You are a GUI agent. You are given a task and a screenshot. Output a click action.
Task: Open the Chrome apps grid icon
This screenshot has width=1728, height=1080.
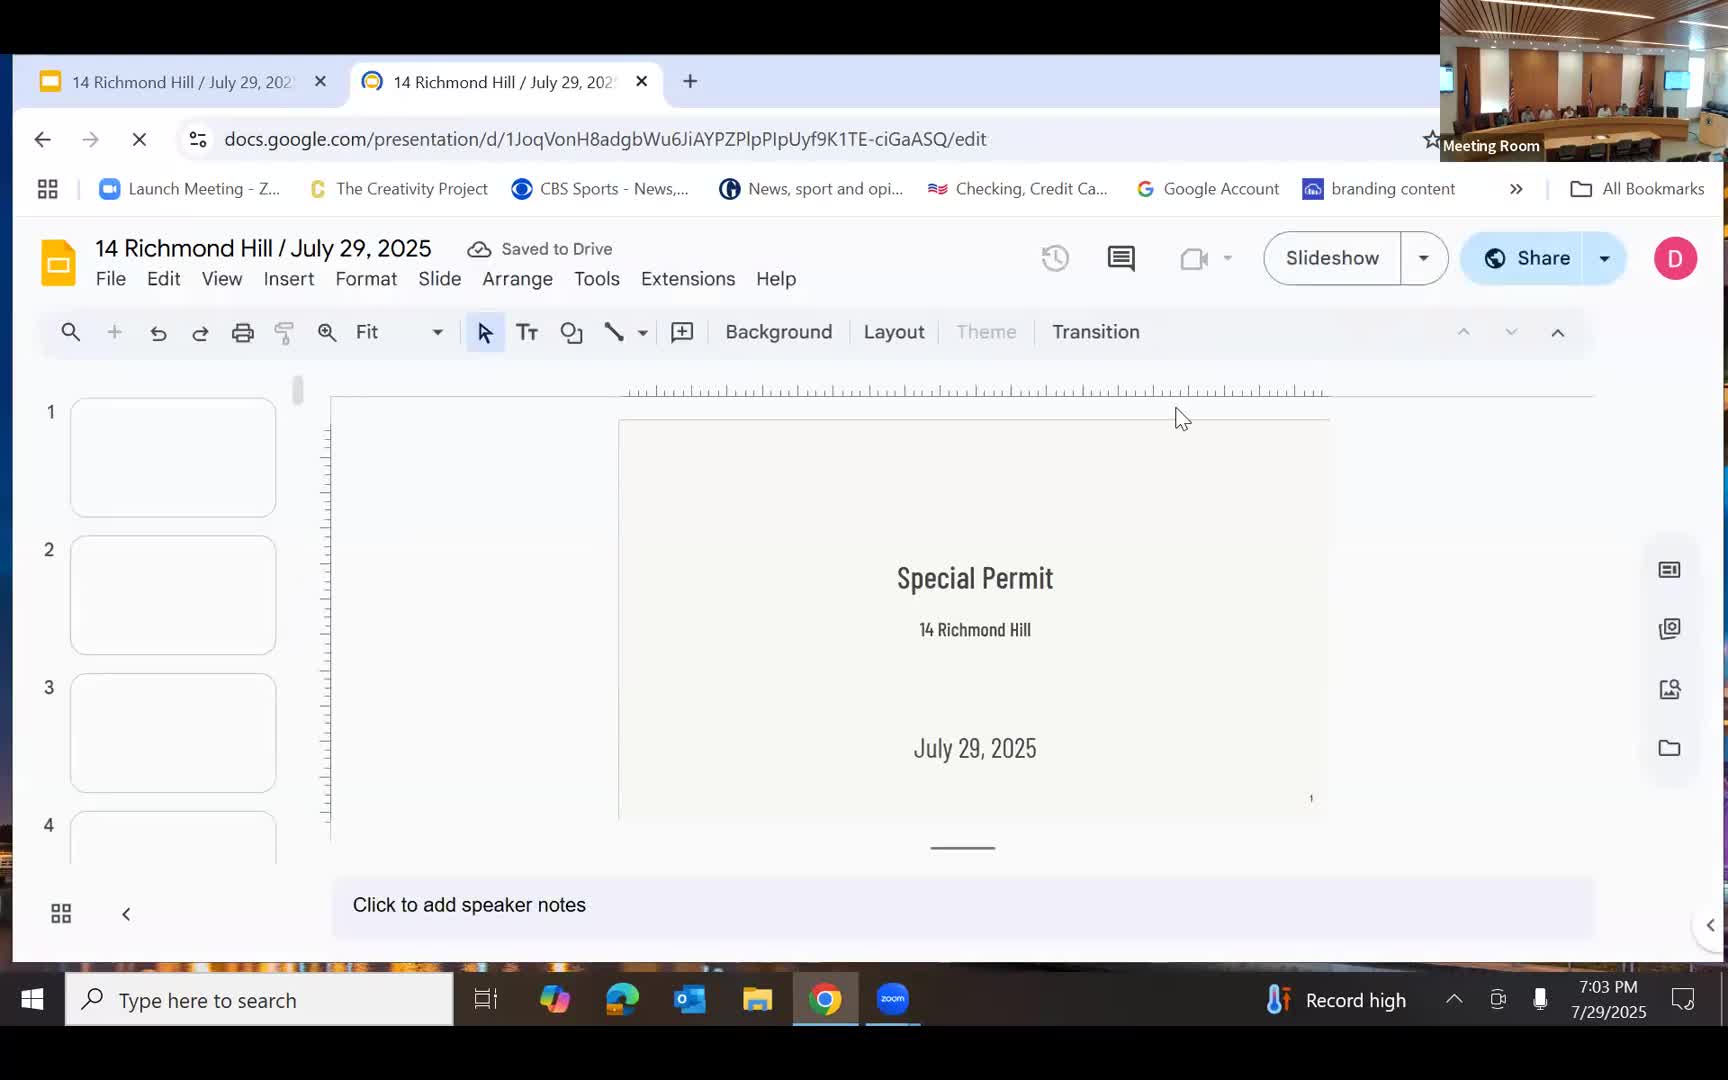click(47, 189)
